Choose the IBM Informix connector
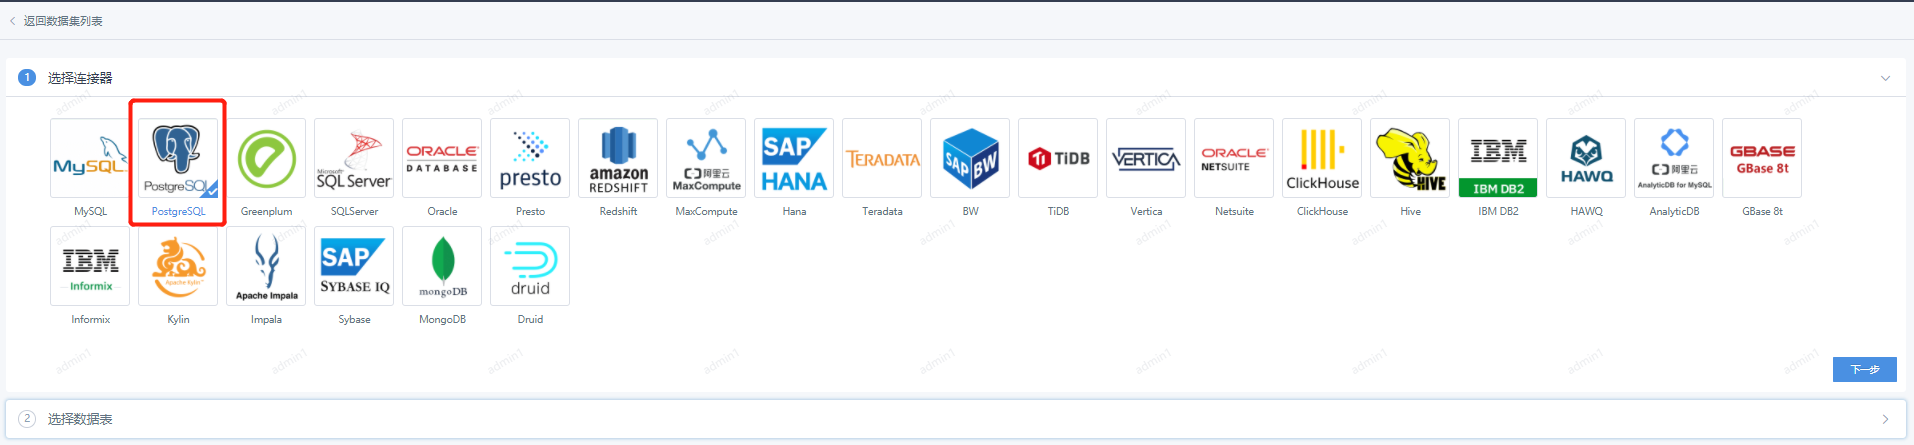1914x445 pixels. pos(90,266)
